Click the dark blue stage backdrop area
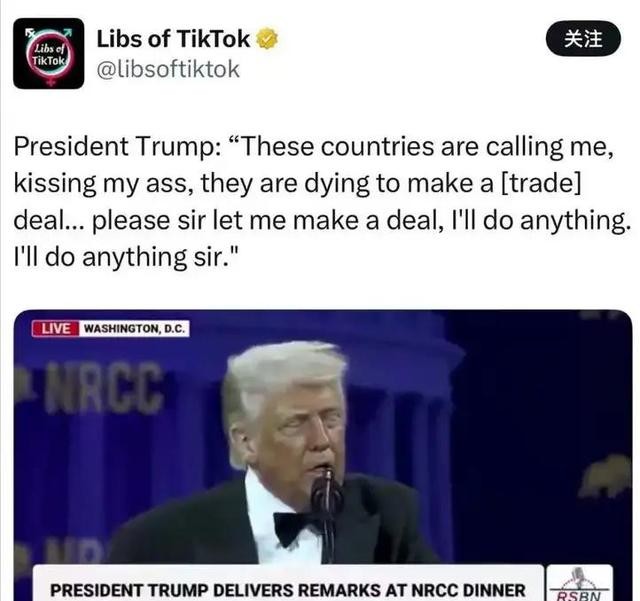Viewport: 640px width, 601px height. (x=531, y=408)
